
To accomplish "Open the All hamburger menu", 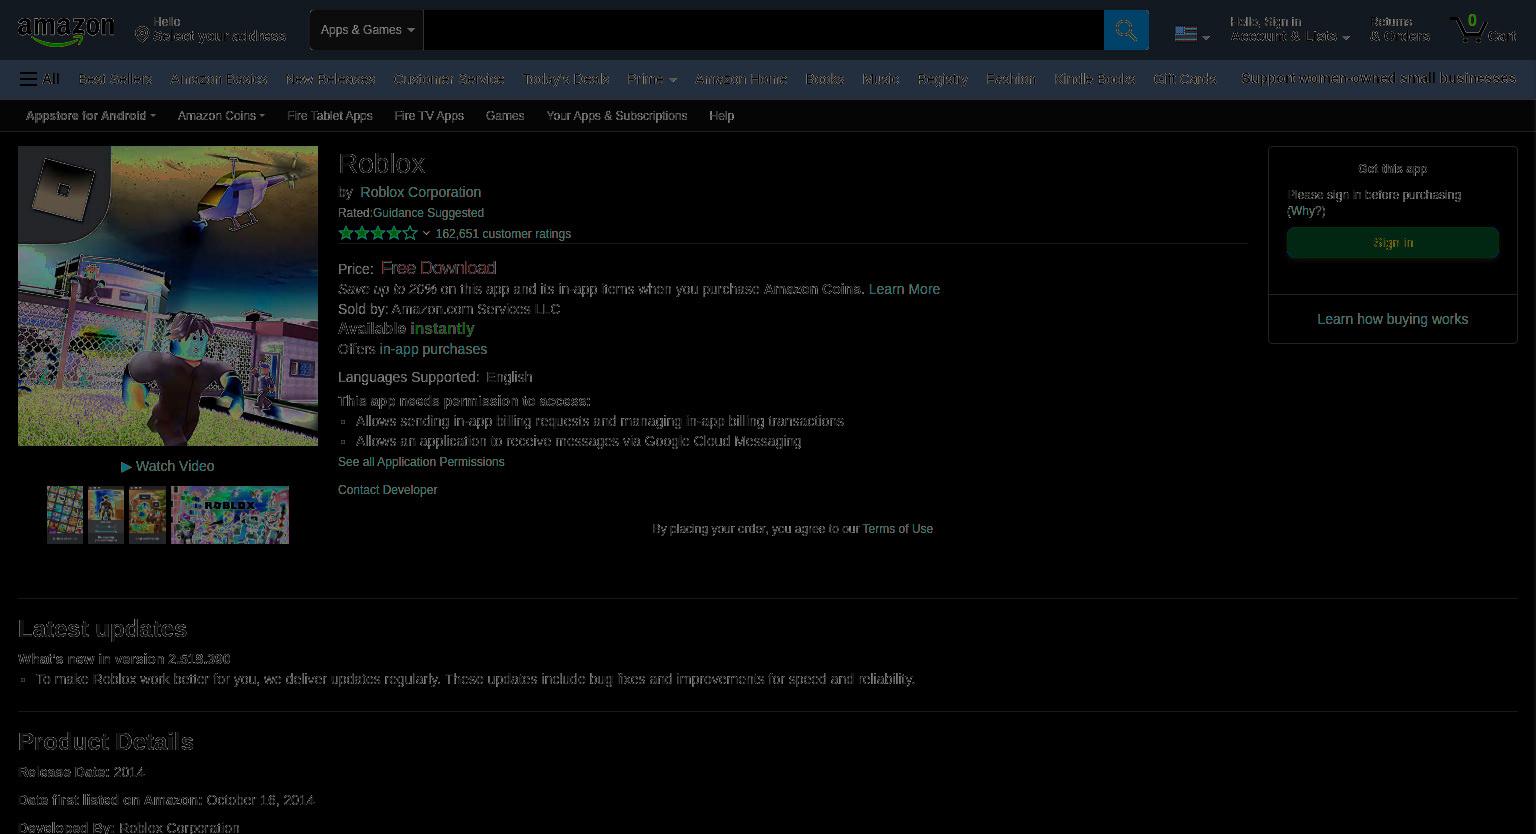I will (x=40, y=79).
